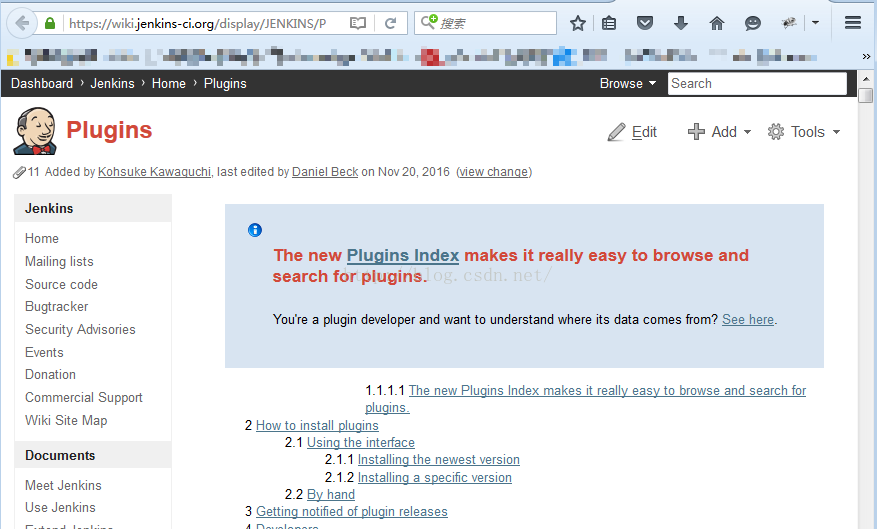Open Greasemonkey dropdown arrow

point(815,23)
